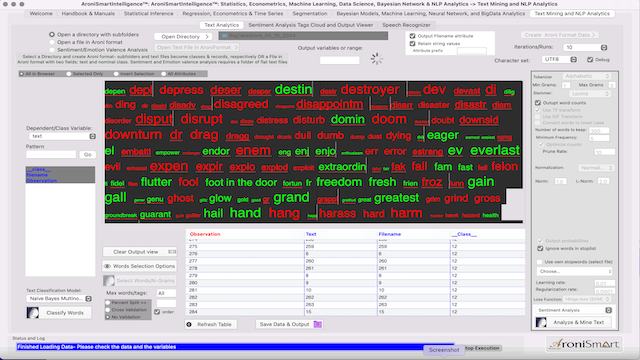Click the AroniSmart logo
Screen dimensions: 640x360
584,344
